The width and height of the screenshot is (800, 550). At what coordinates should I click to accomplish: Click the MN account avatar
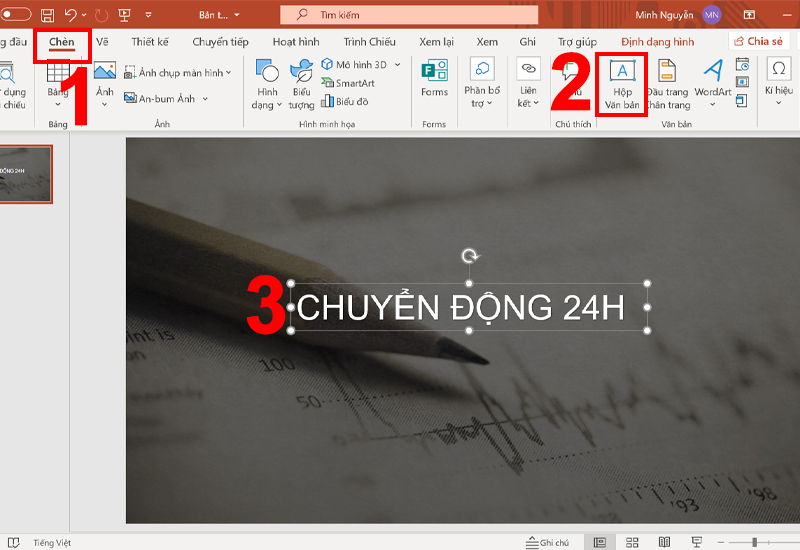point(712,15)
